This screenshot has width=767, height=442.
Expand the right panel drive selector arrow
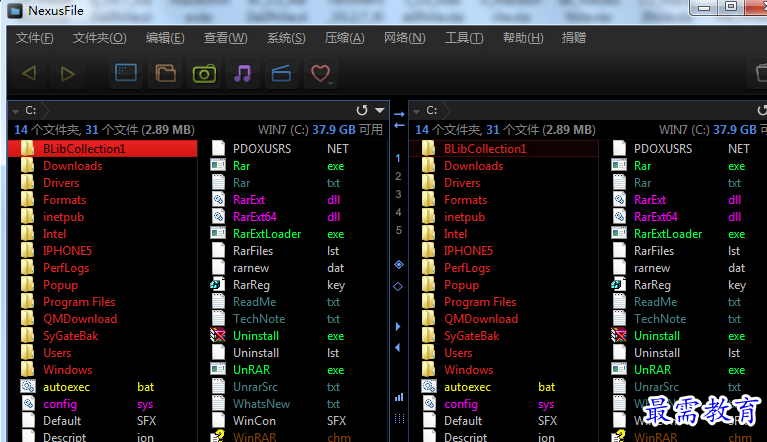[x=417, y=111]
